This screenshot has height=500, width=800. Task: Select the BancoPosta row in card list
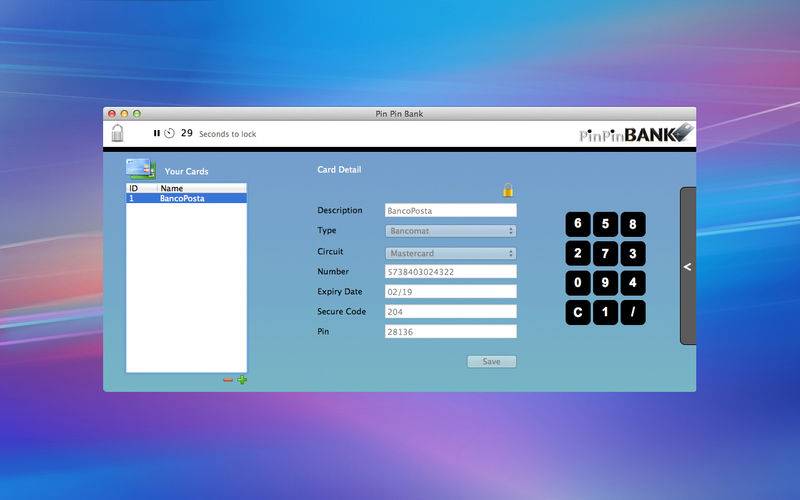click(x=186, y=198)
